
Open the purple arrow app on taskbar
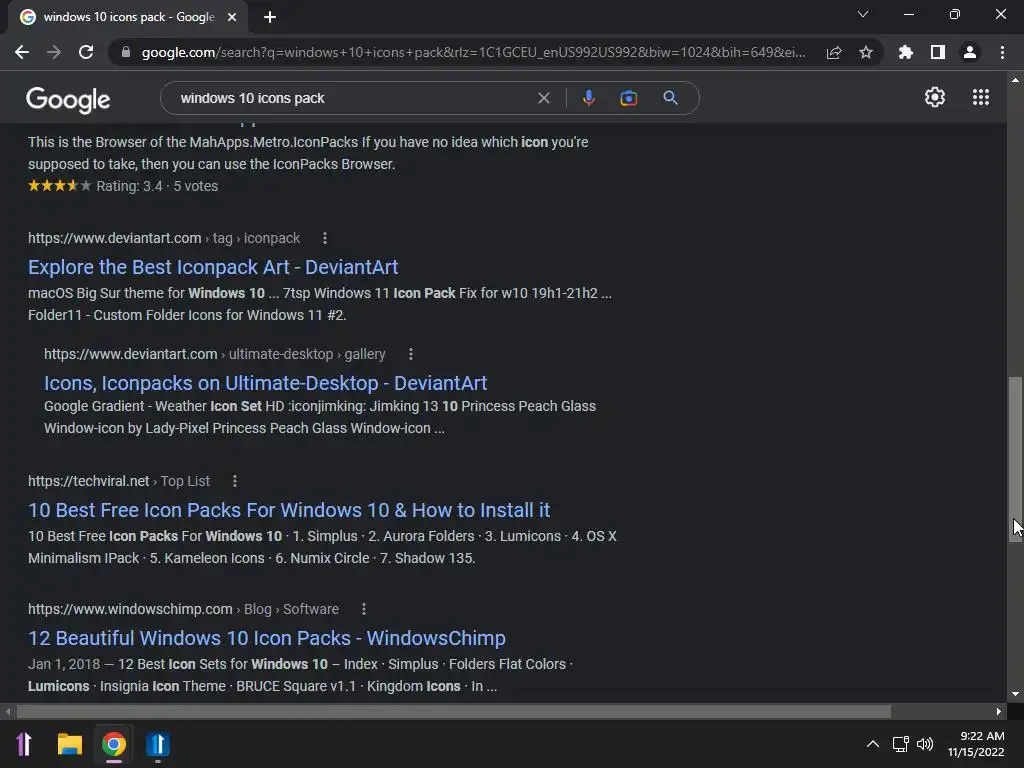pos(24,744)
